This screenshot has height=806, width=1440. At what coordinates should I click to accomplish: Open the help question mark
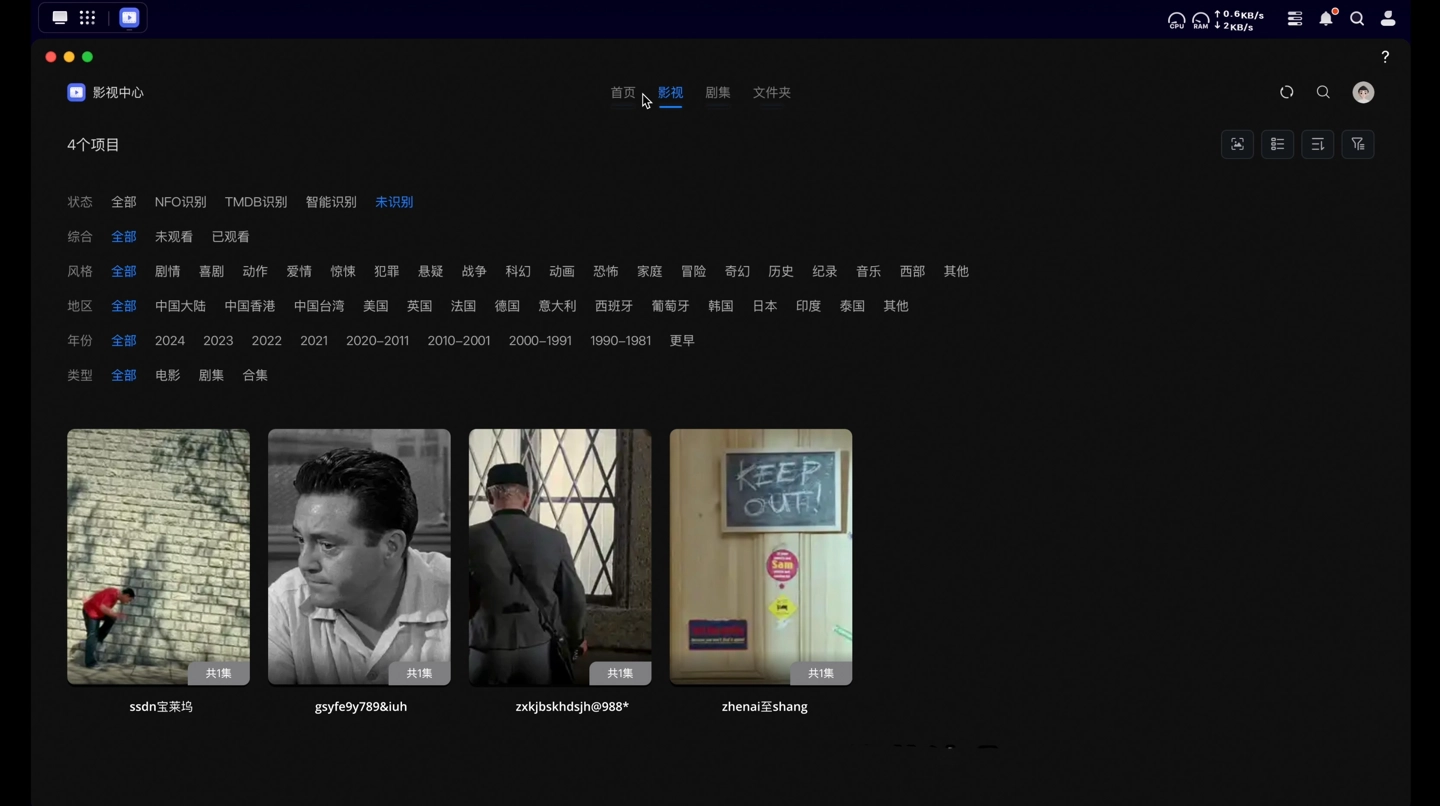pos(1385,57)
